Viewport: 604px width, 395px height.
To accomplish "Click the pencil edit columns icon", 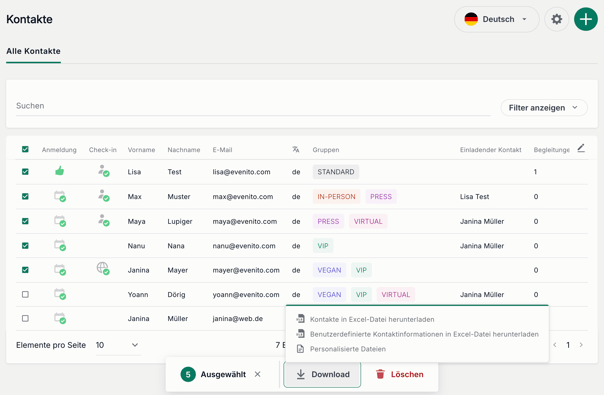I will coord(581,148).
